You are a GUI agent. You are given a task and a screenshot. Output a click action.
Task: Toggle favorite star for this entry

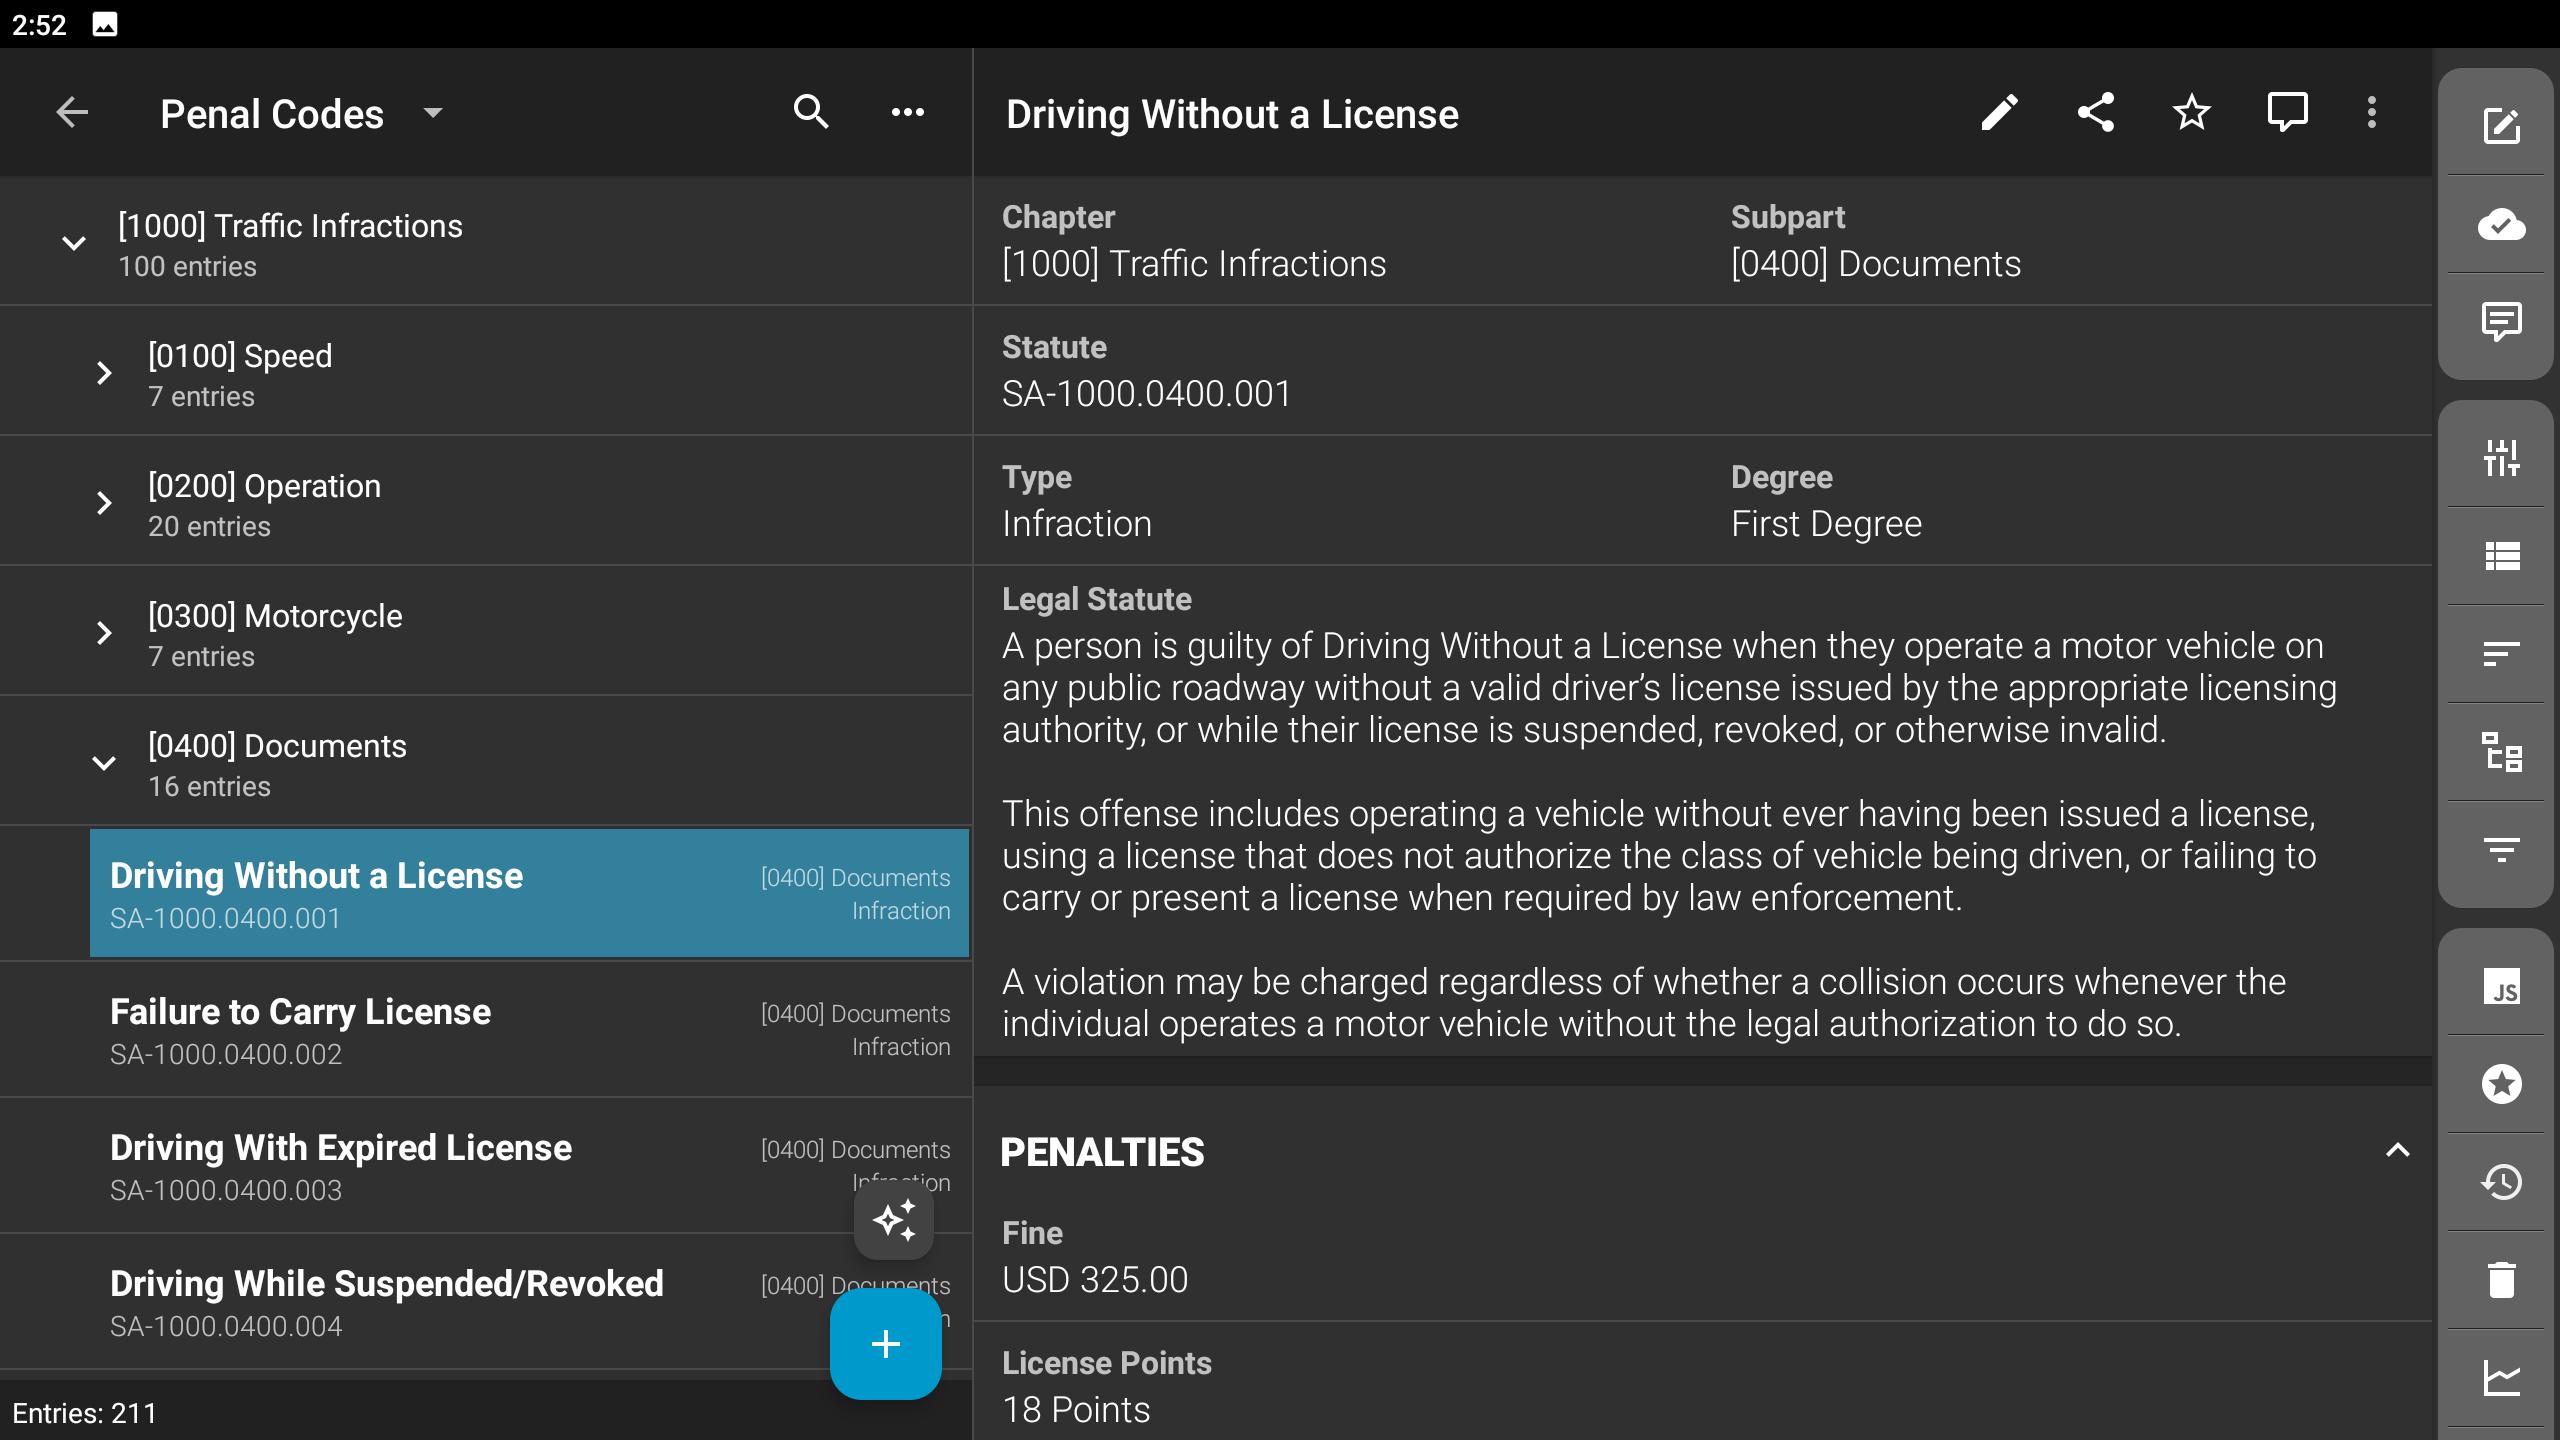[x=2191, y=113]
